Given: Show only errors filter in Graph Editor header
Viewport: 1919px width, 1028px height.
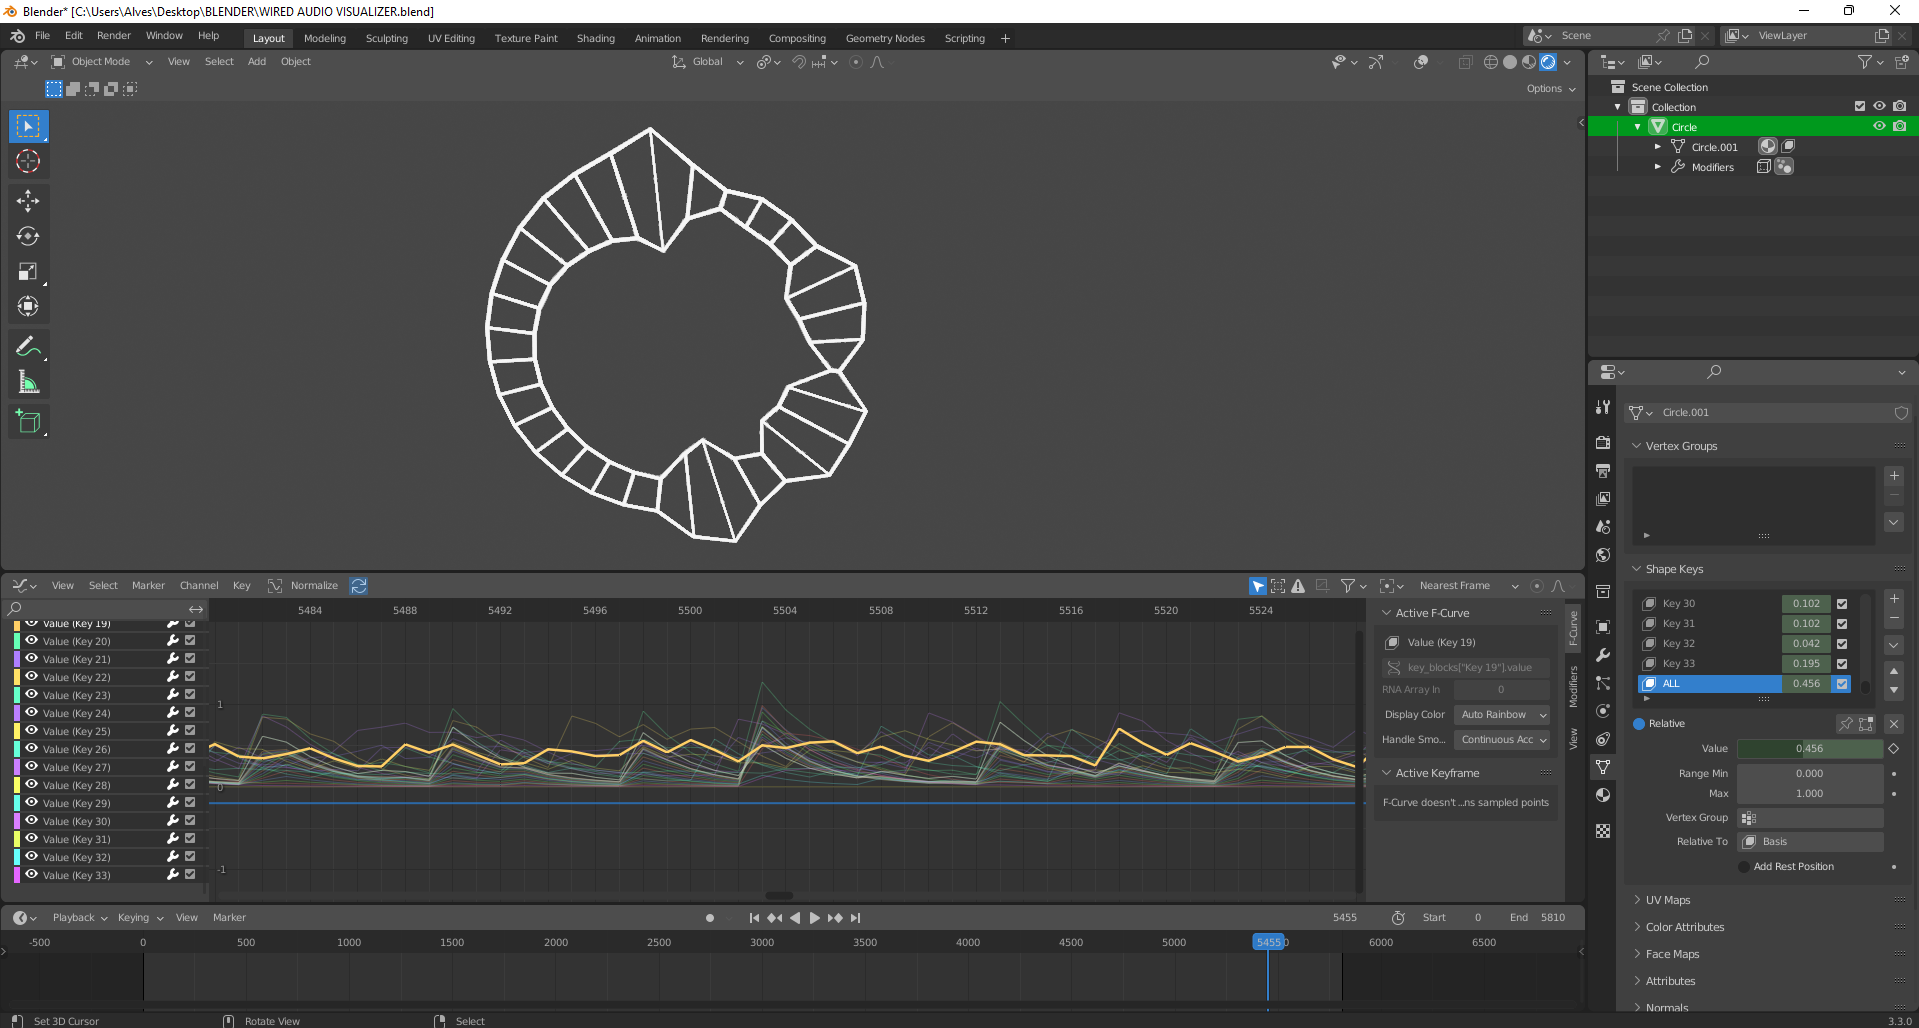Looking at the screenshot, I should tap(1298, 585).
